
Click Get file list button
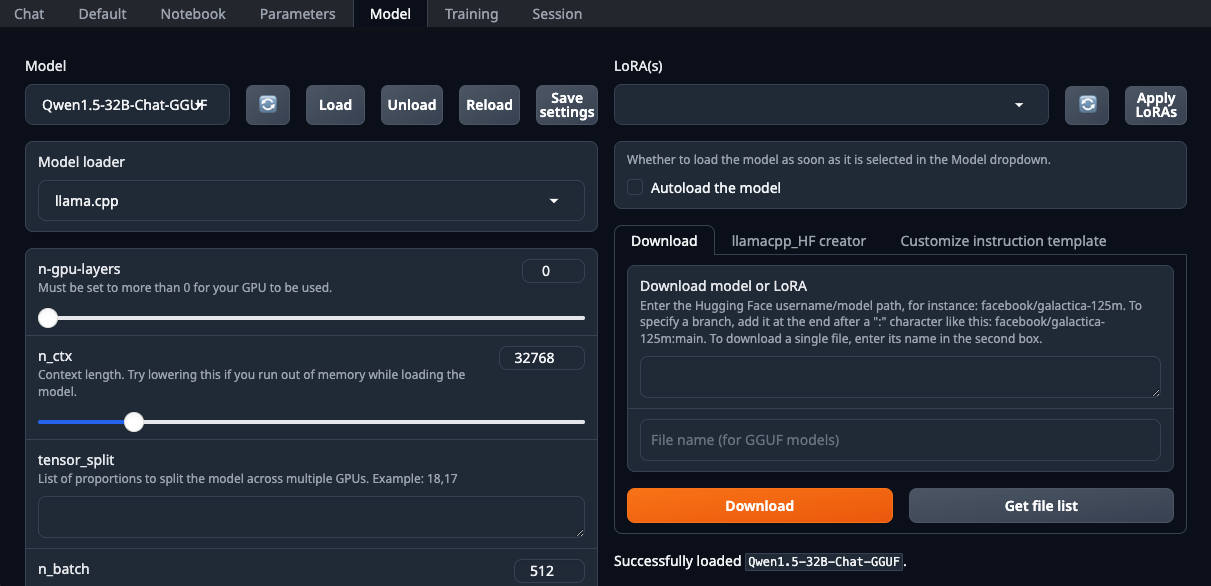point(1041,506)
